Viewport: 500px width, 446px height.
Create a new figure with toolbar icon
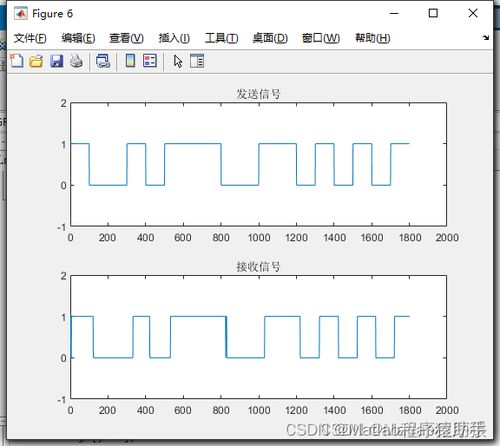17,61
